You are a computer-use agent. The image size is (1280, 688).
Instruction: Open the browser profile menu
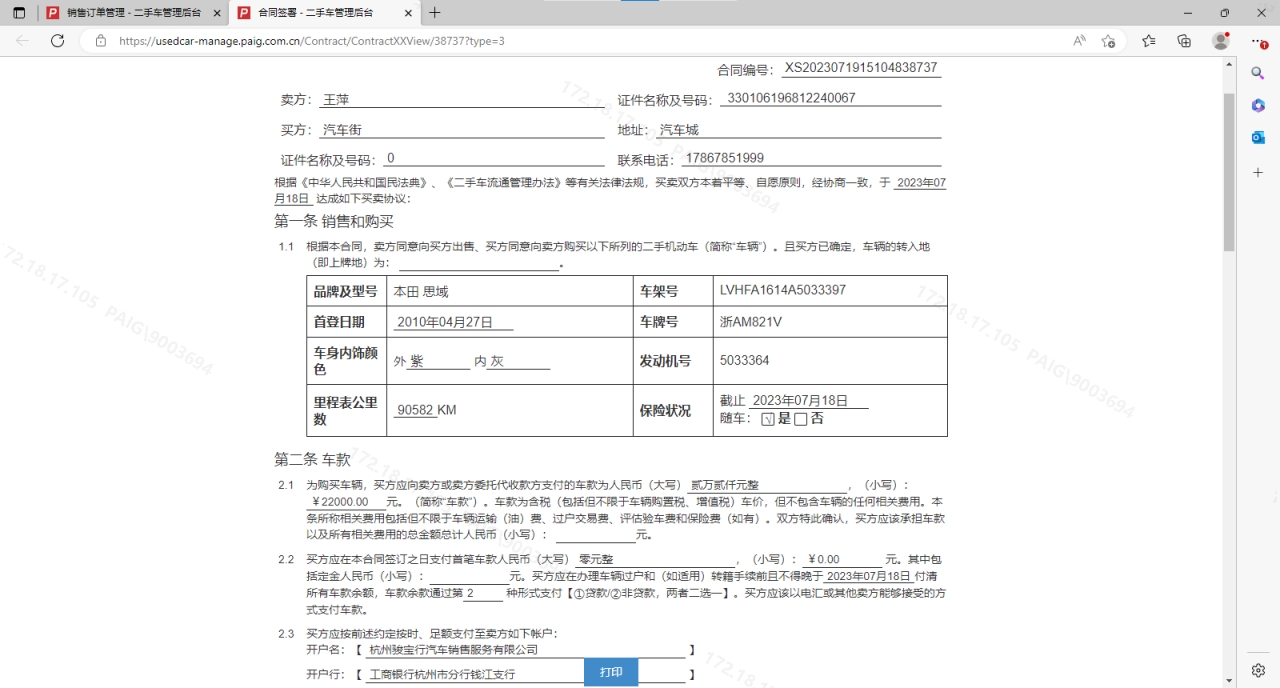(1220, 41)
